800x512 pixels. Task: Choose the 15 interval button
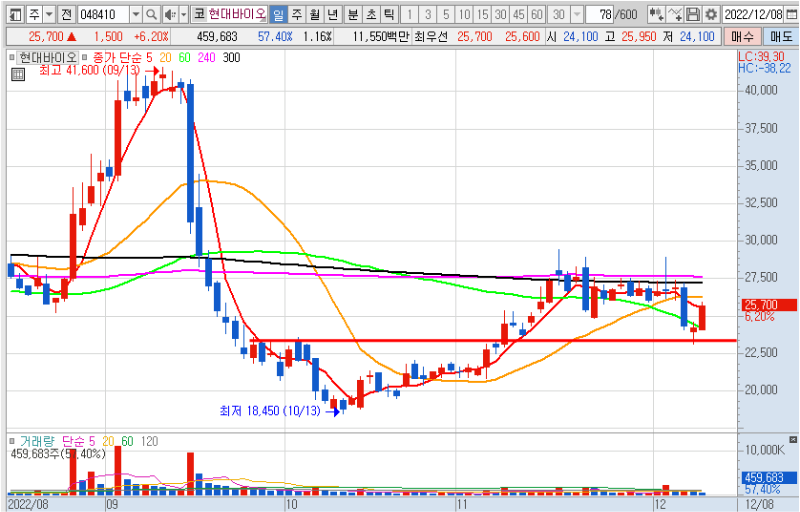point(483,14)
